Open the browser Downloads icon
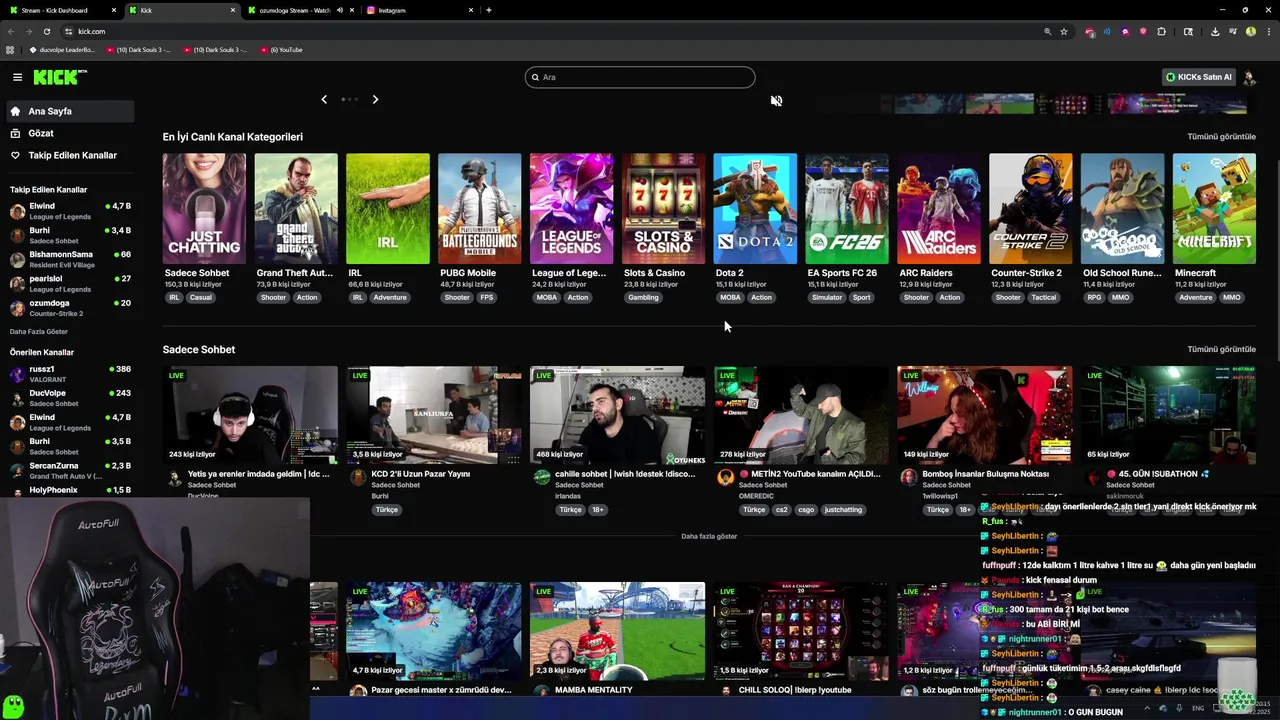The image size is (1280, 720). point(1214,31)
